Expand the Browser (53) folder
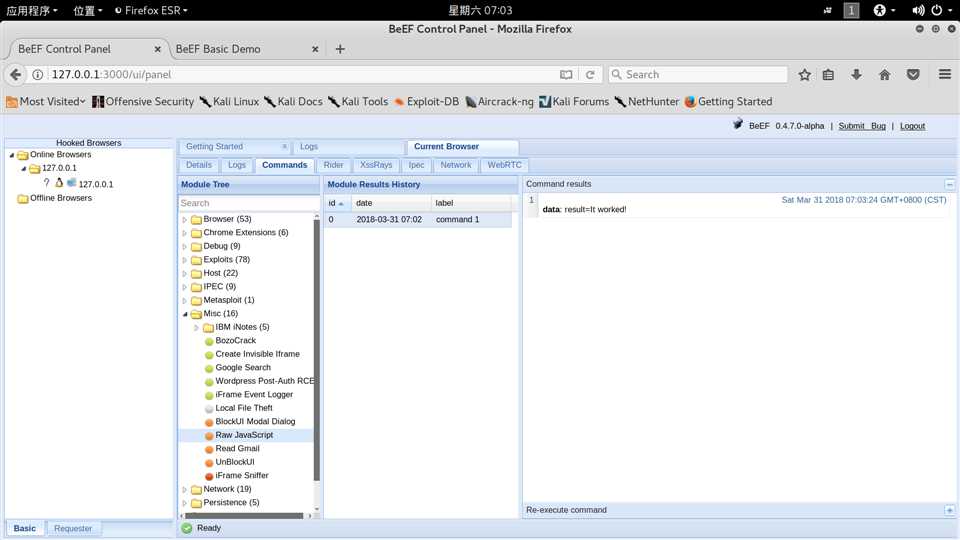The height and width of the screenshot is (540, 960). click(184, 219)
